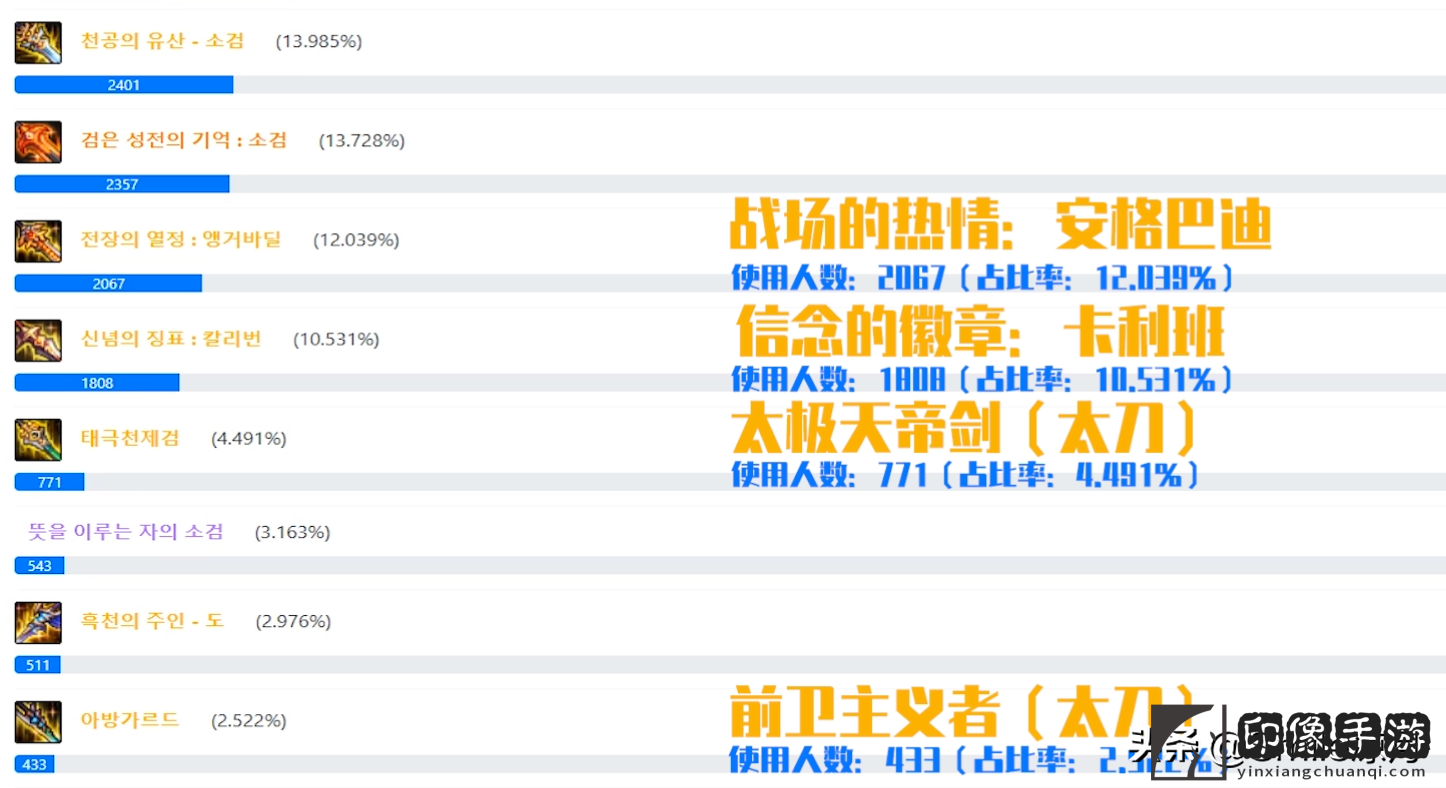Open the 흑천의 주인 - 도 item link

point(152,620)
